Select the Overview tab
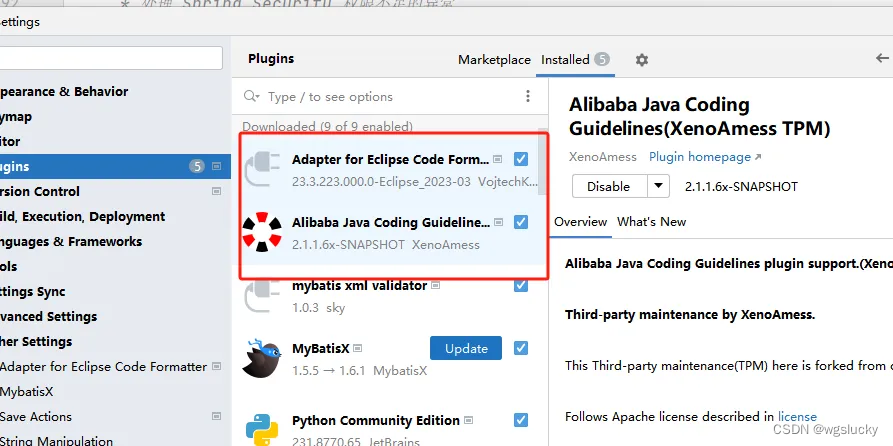Screen dimensions: 893x446 (x=580, y=222)
